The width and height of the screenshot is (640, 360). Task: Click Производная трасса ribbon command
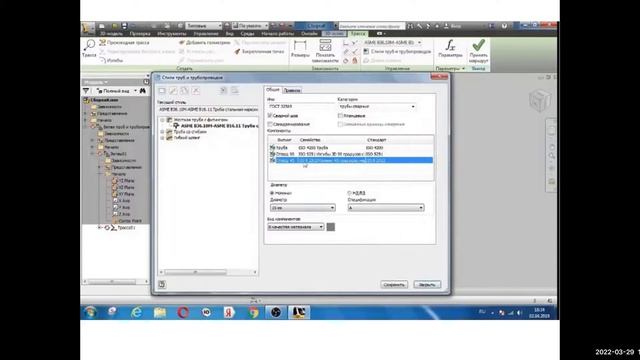tap(124, 42)
